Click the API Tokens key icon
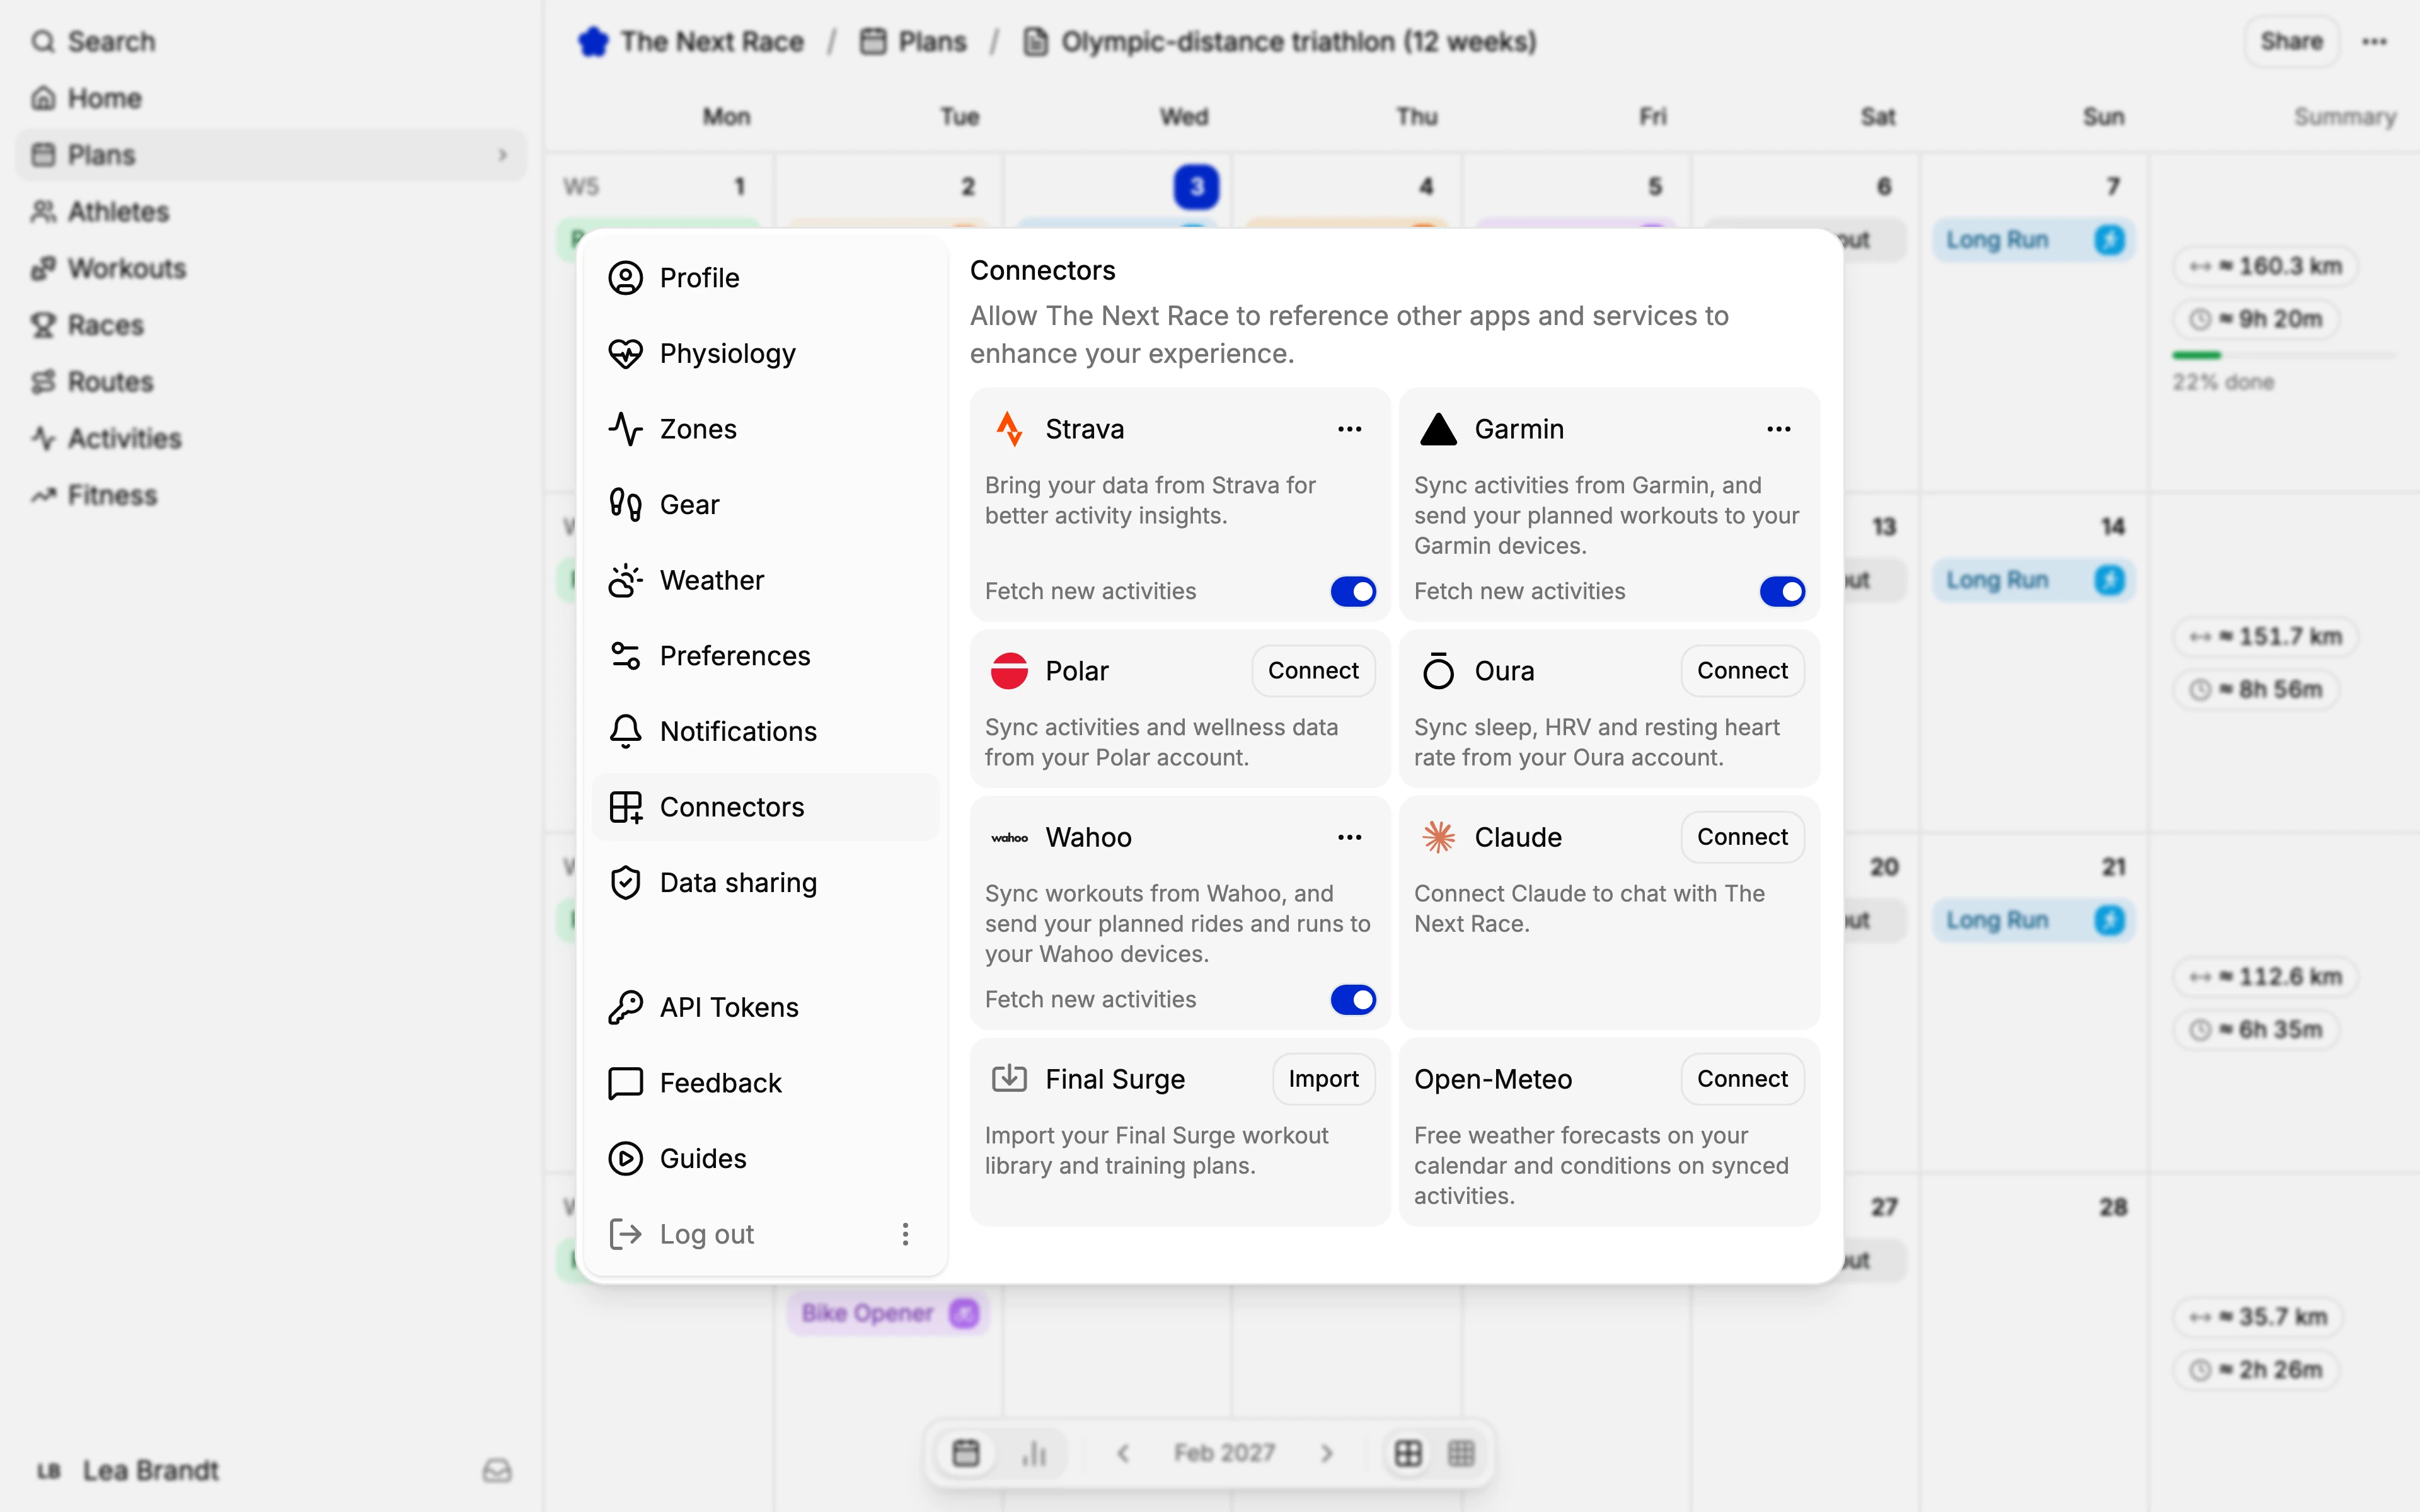This screenshot has width=2420, height=1512. coord(626,1007)
